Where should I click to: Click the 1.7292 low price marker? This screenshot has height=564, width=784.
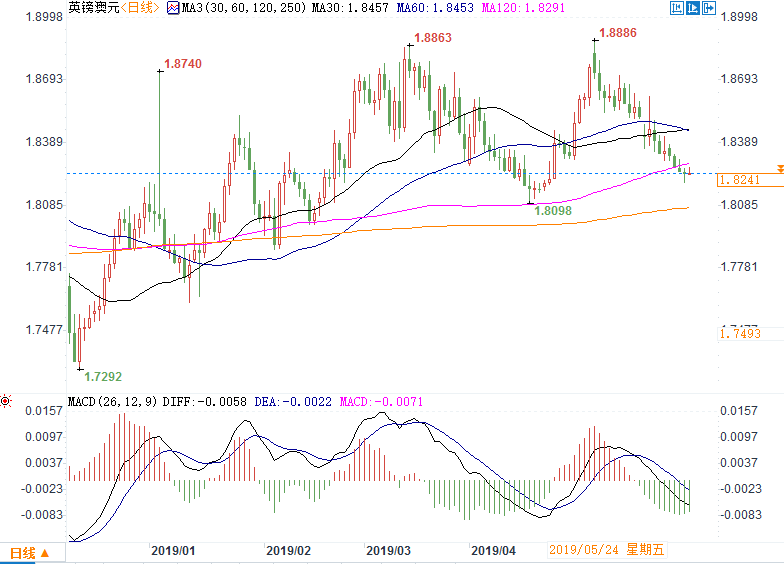pyautogui.click(x=102, y=377)
